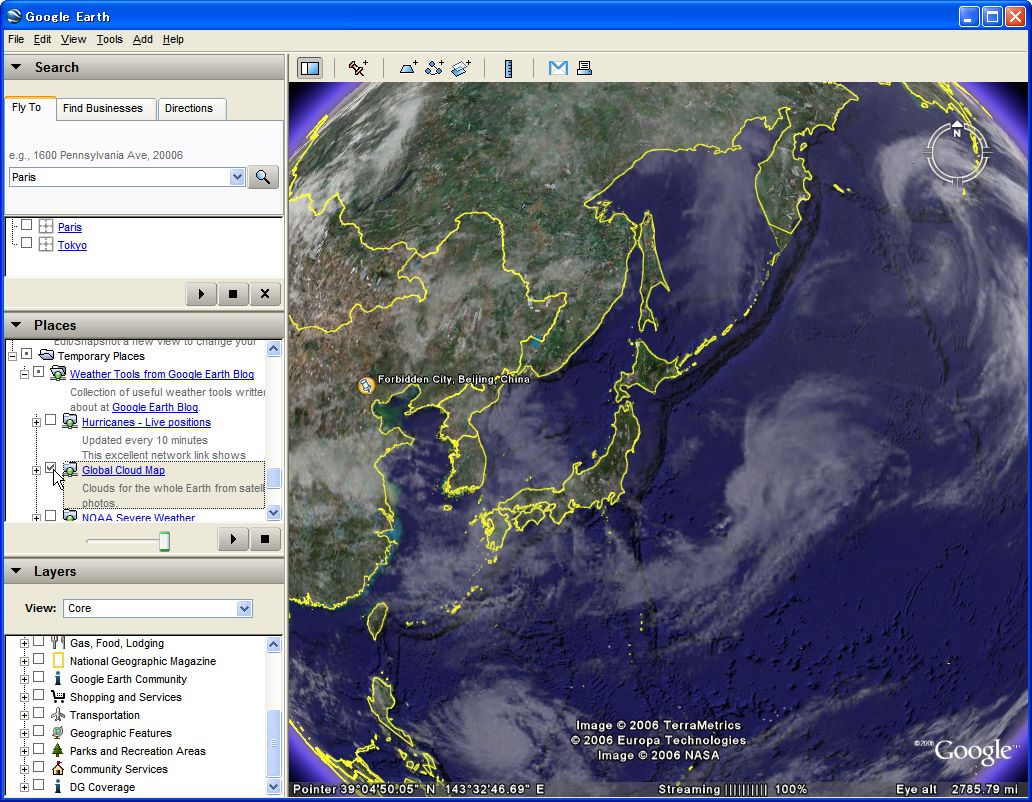Click the Geographic Features layer icon

(x=58, y=732)
